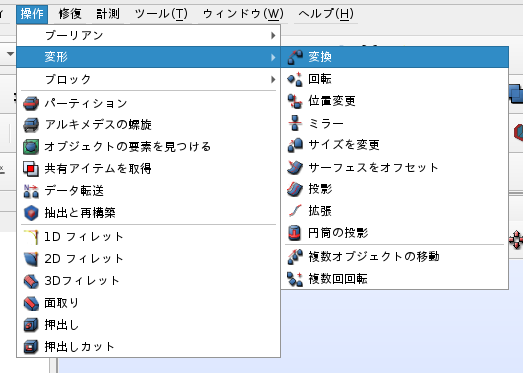523x373 pixels.
Task: Choose 共有アイテムを取得 text entry
Action: pyautogui.click(x=98, y=169)
